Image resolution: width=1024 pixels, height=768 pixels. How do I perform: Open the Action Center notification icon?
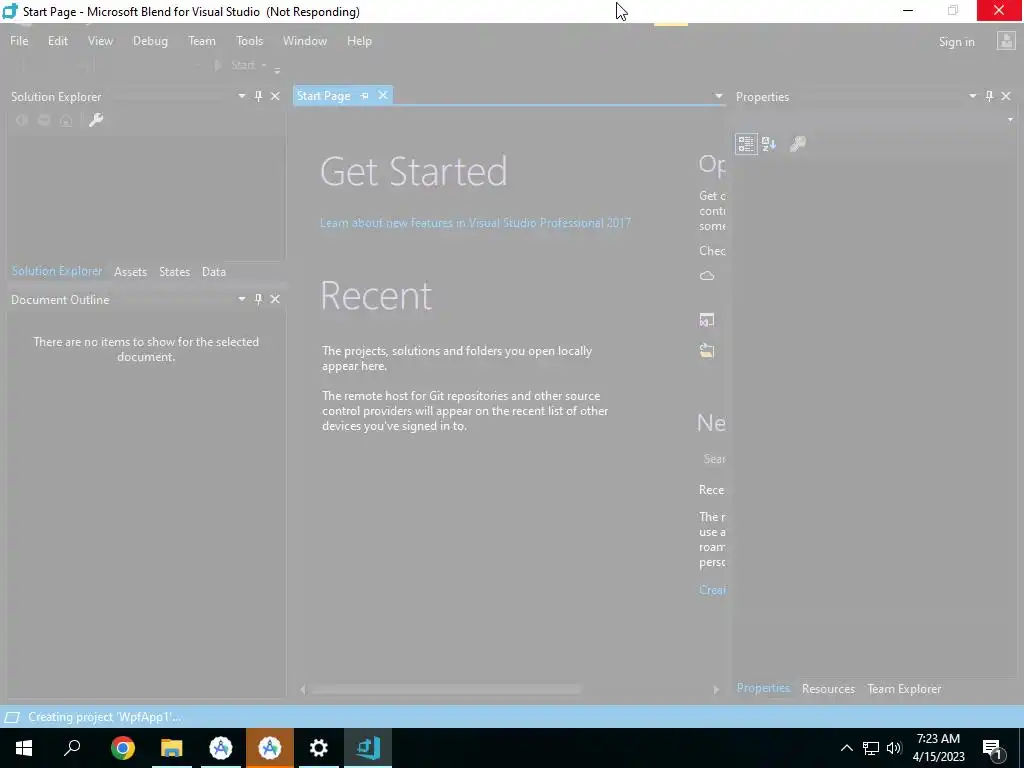tap(992, 748)
